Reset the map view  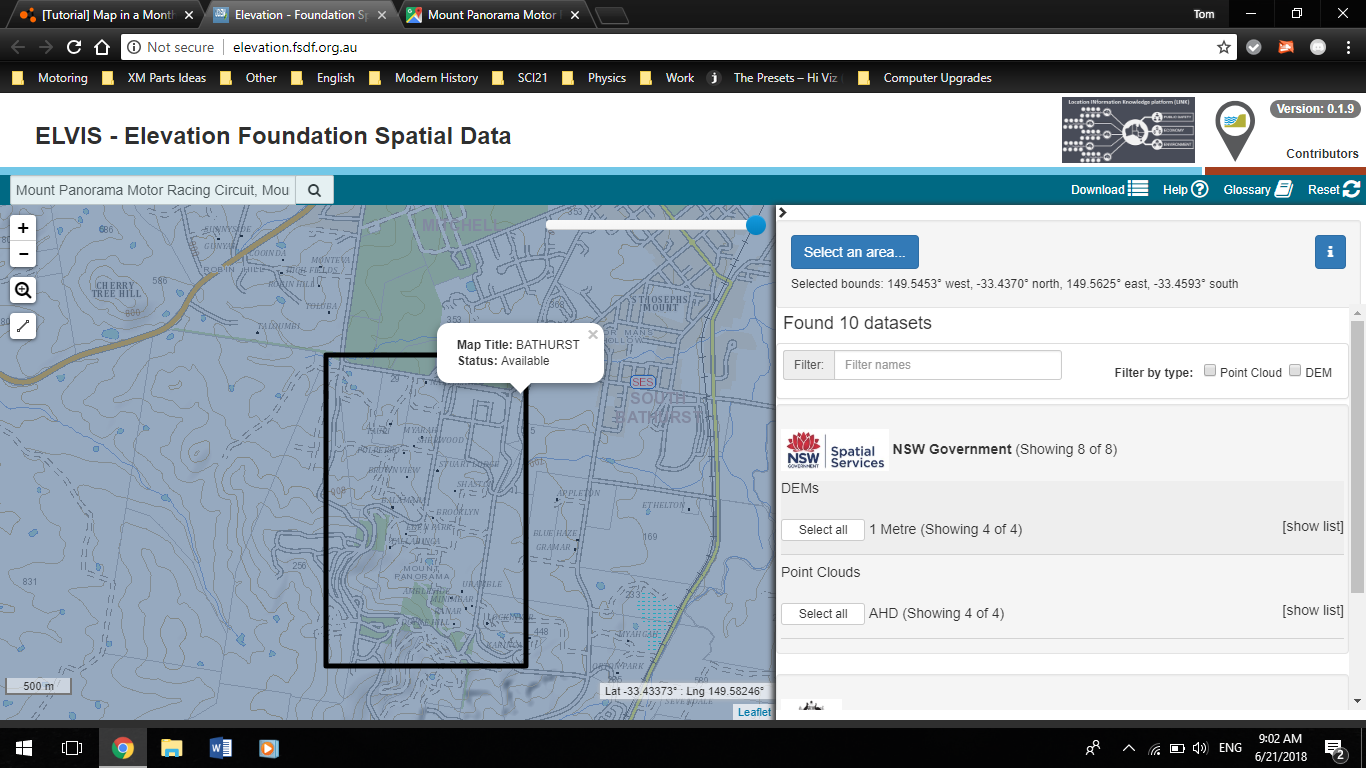(1334, 189)
